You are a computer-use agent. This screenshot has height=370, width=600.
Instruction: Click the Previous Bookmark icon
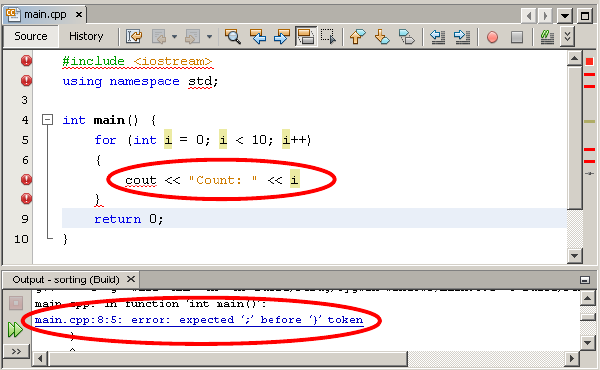click(x=357, y=37)
